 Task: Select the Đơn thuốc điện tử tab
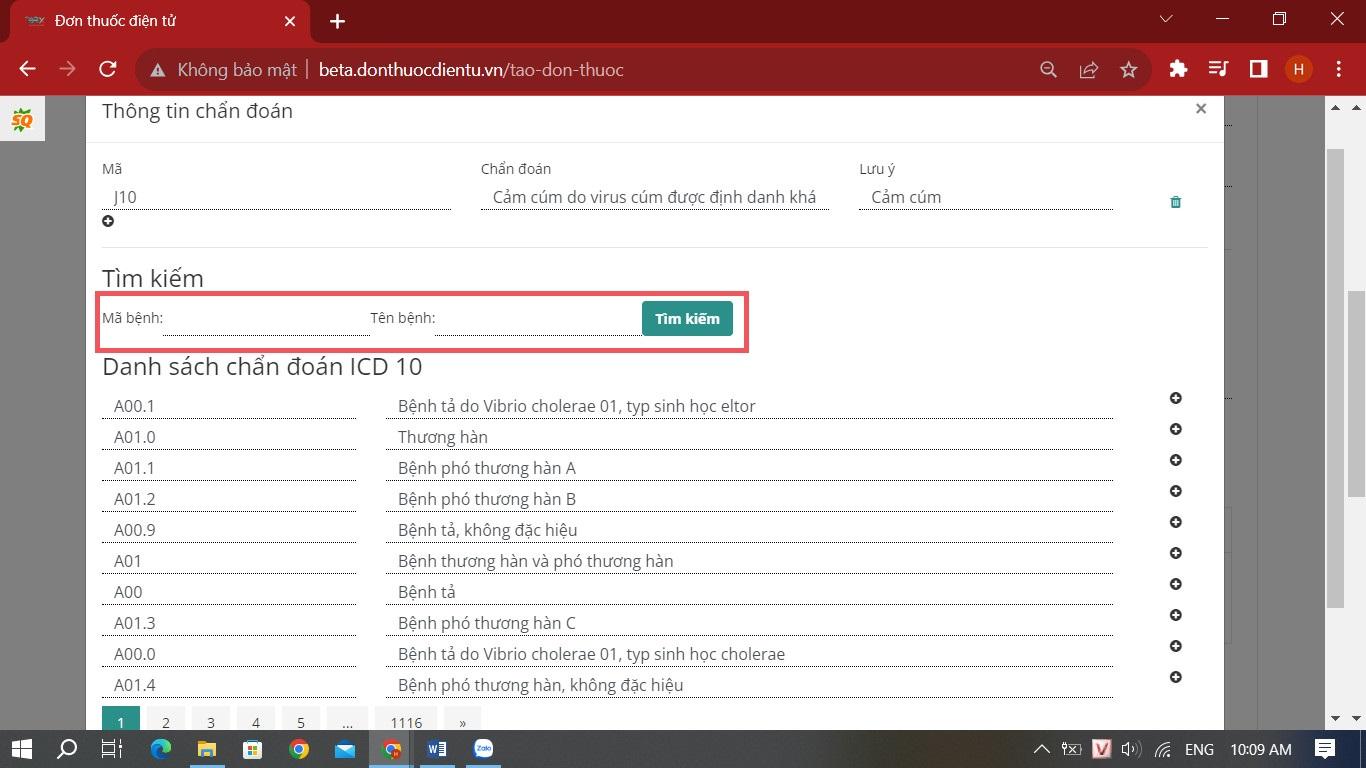[x=161, y=21]
